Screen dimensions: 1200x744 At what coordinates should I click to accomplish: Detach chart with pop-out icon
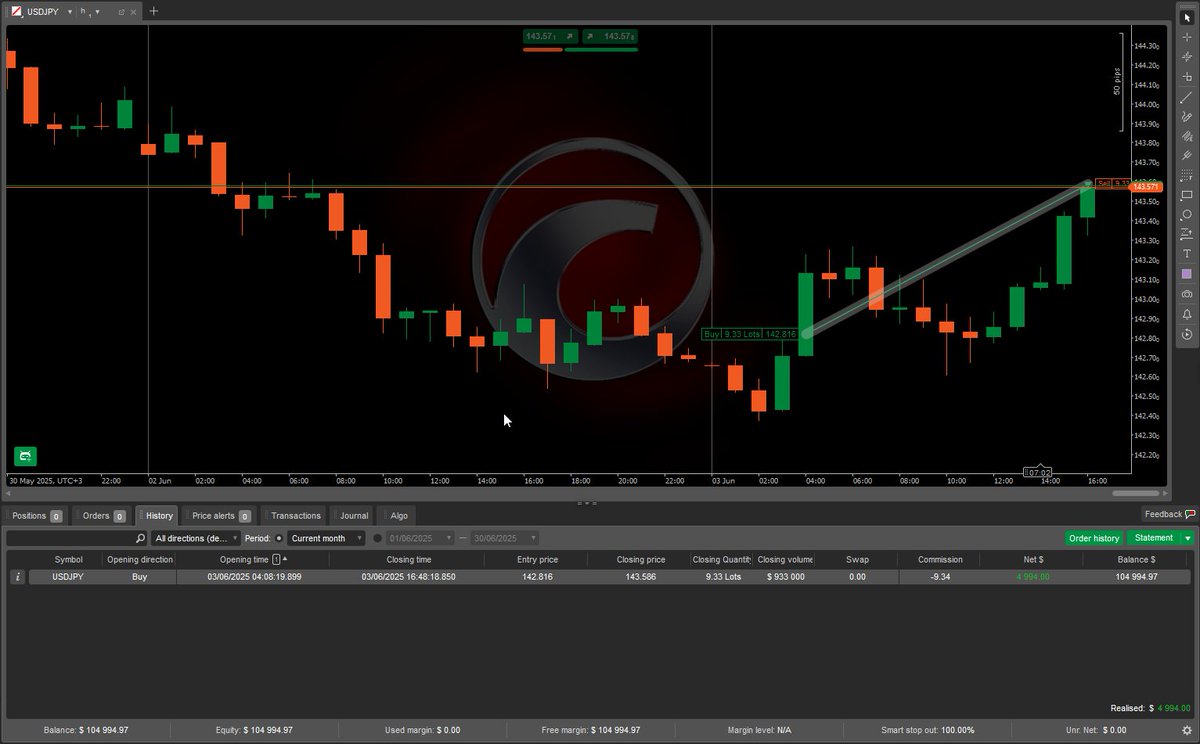click(122, 12)
